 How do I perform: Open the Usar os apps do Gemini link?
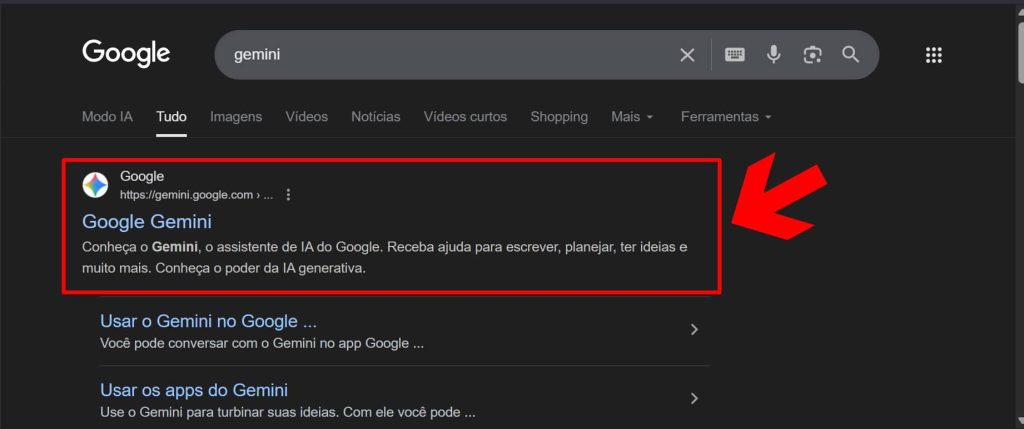194,390
